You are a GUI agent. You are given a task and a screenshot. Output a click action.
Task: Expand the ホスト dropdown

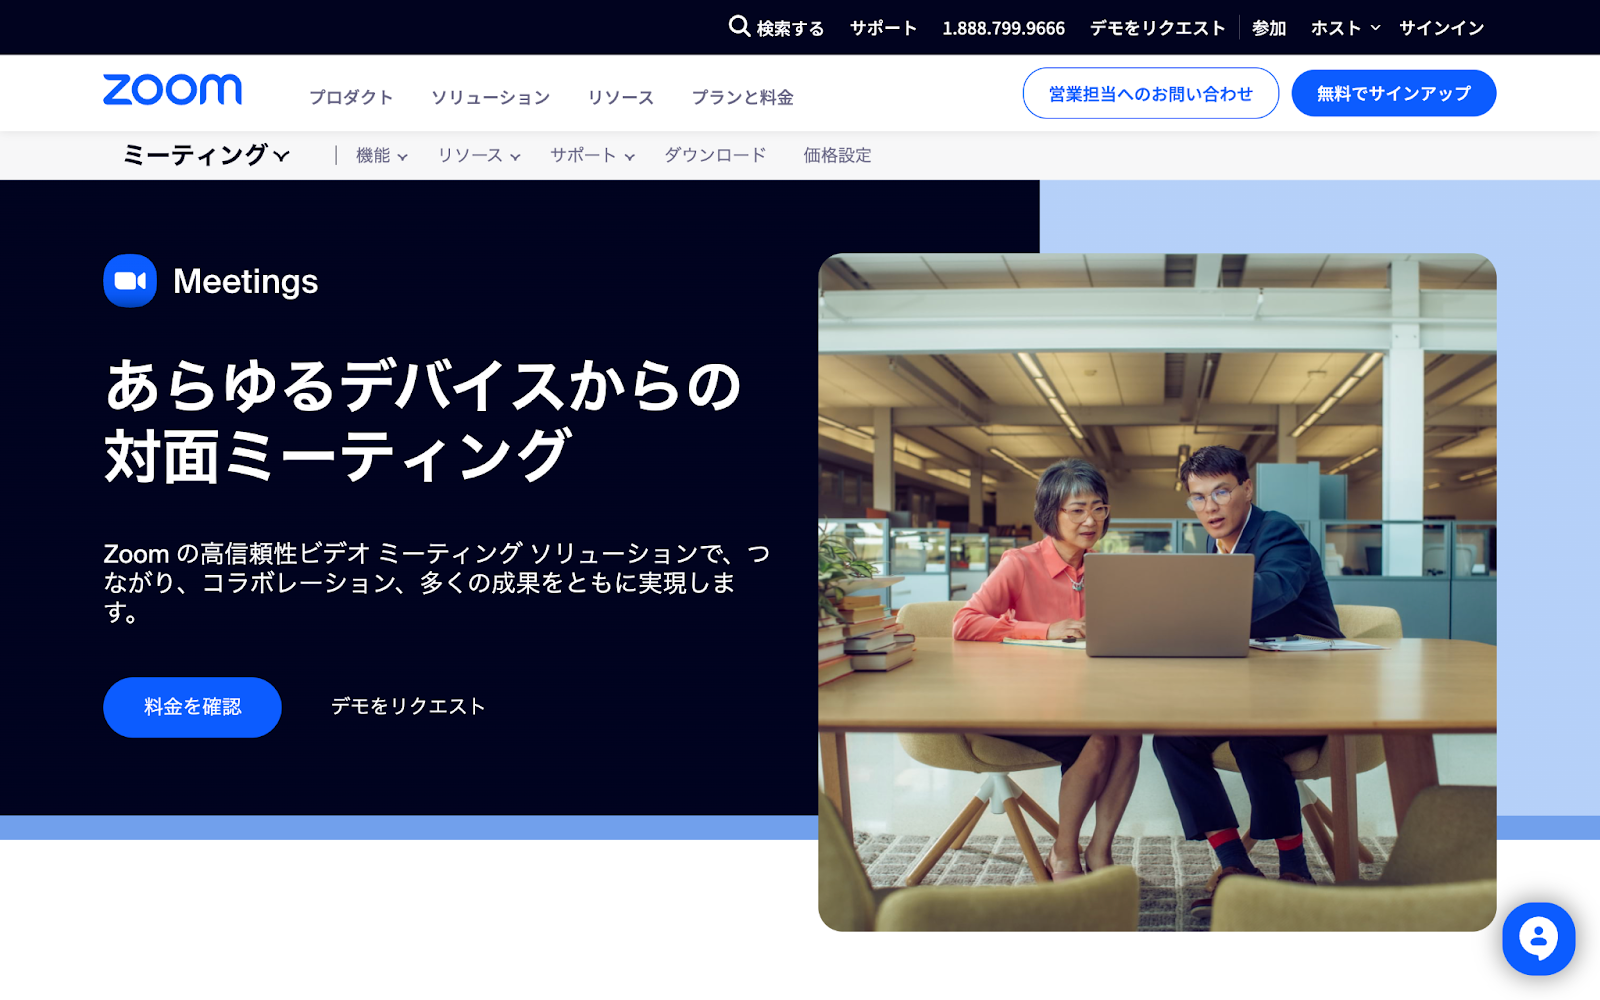[x=1345, y=28]
